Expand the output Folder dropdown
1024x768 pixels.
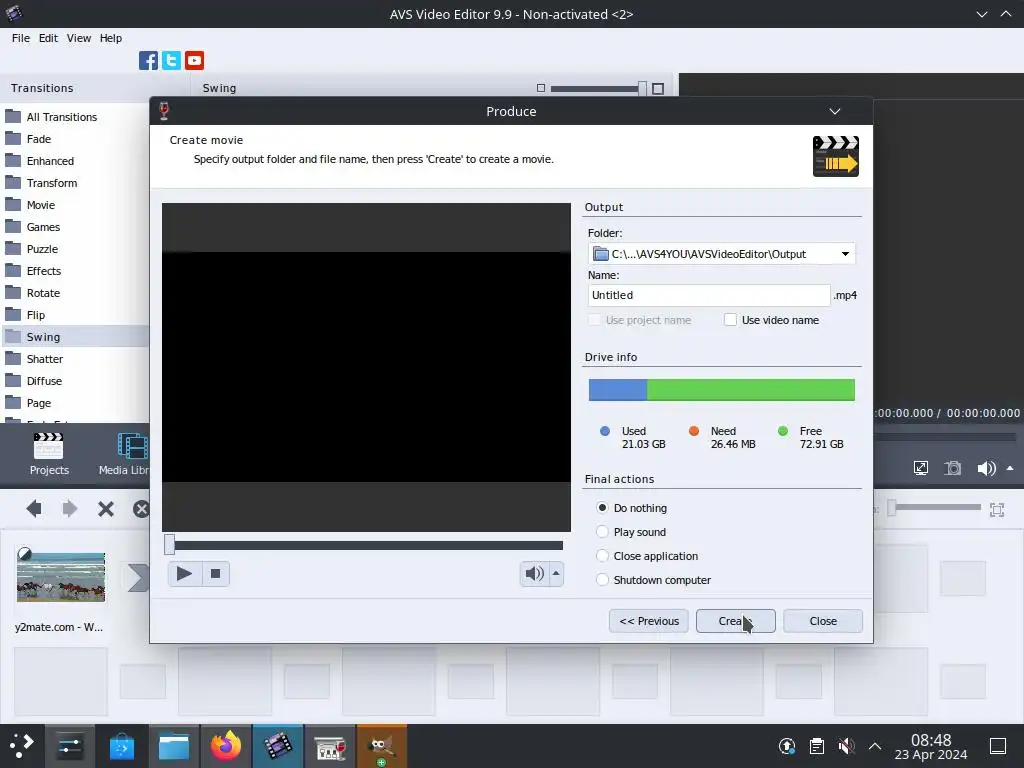click(x=845, y=254)
